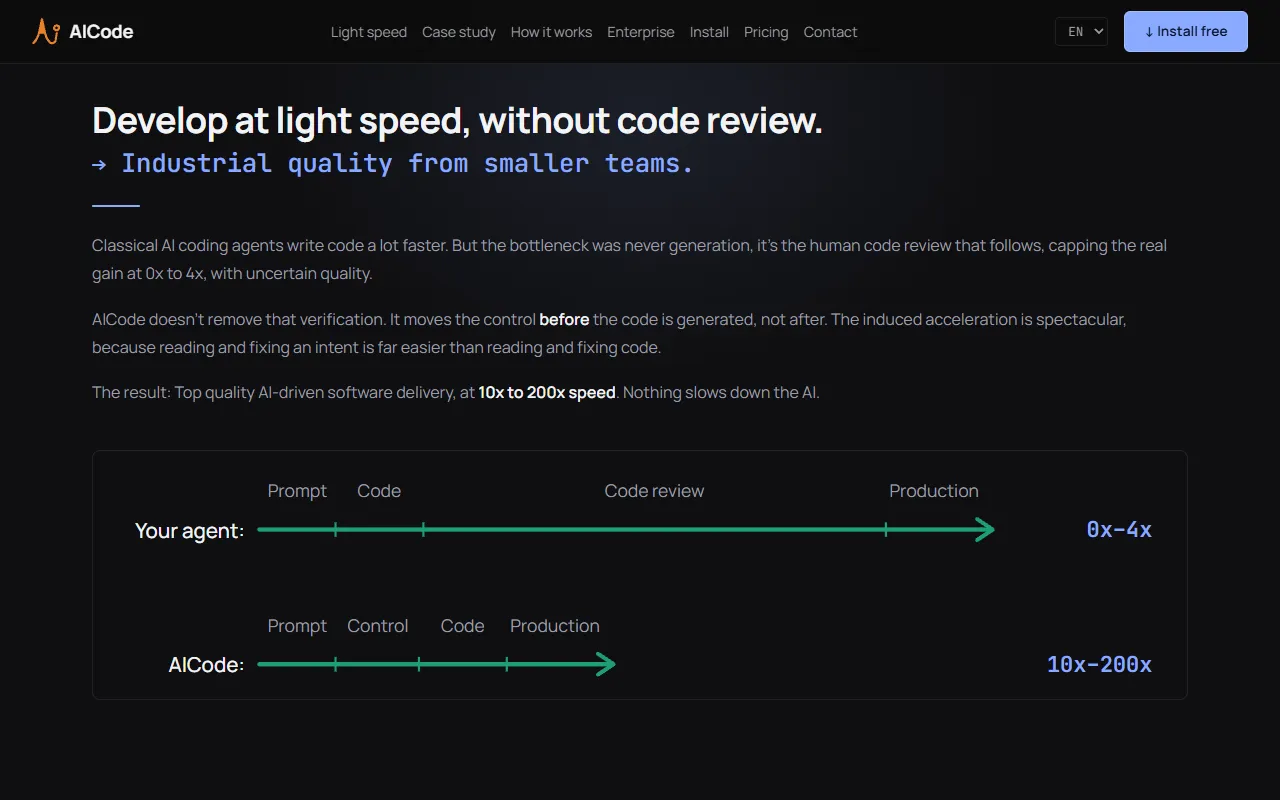1280x800 pixels.
Task: Click the AiCode logo icon
Action: click(x=46, y=32)
